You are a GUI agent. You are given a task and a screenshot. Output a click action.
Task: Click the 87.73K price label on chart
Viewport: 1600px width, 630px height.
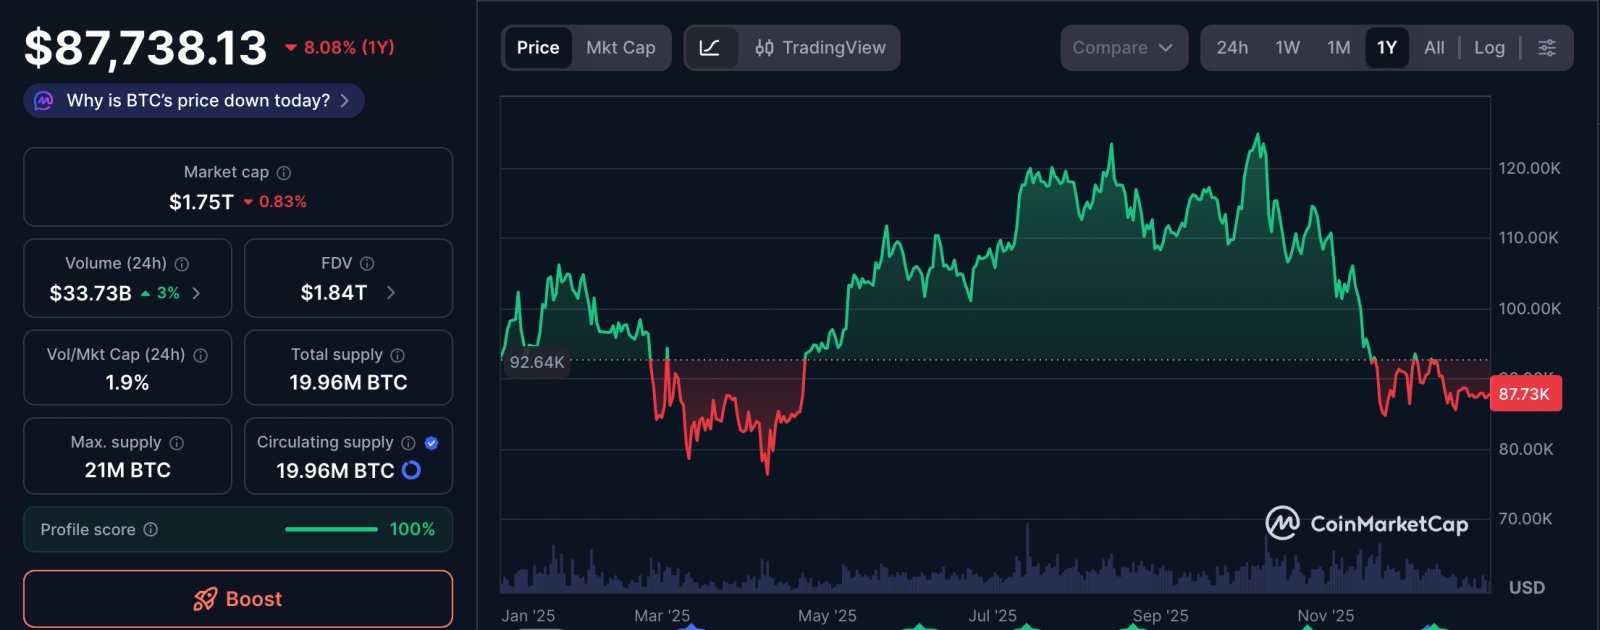(x=1524, y=394)
